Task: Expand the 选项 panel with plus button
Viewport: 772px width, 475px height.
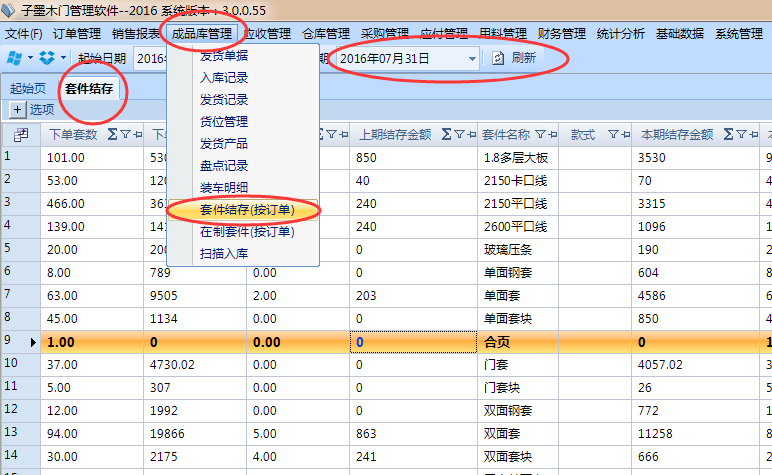Action: 17,109
